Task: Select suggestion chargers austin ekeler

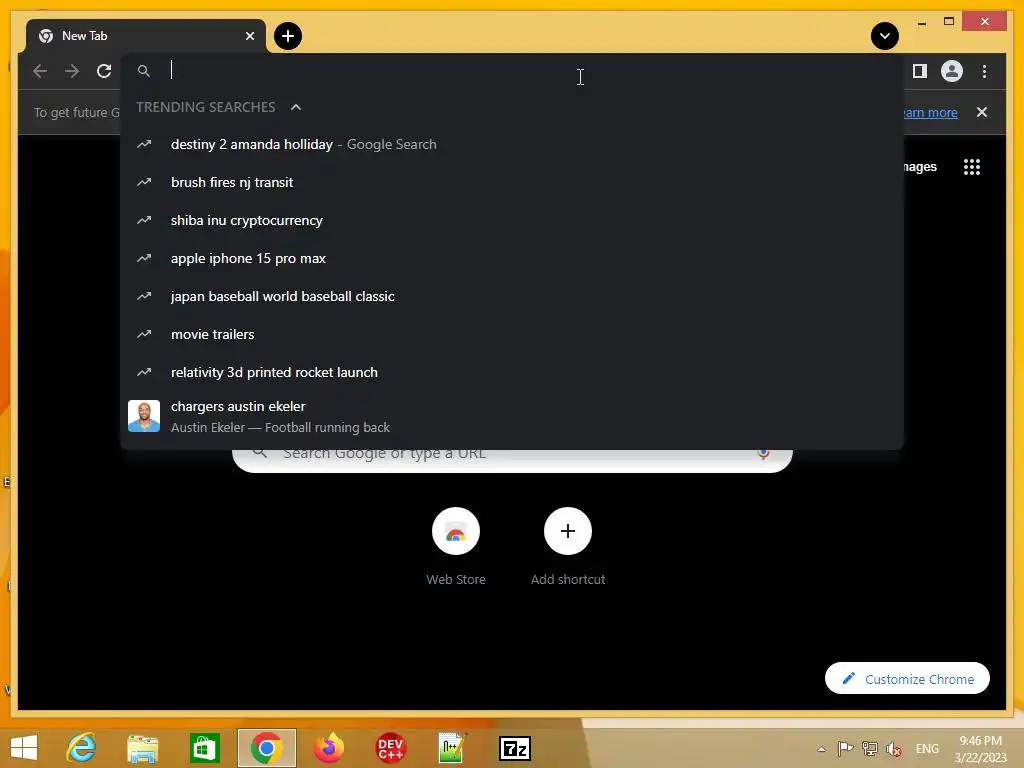Action: point(511,417)
